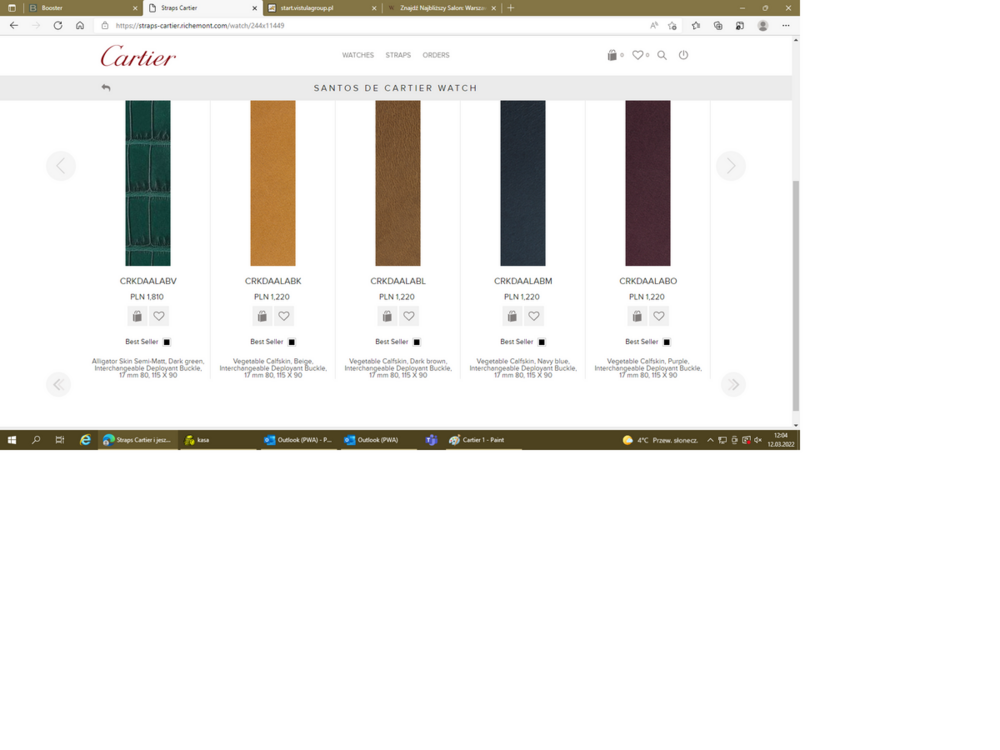Add CRKDAALABV strap to shopping bag
This screenshot has width=1000, height=750.
(137, 316)
